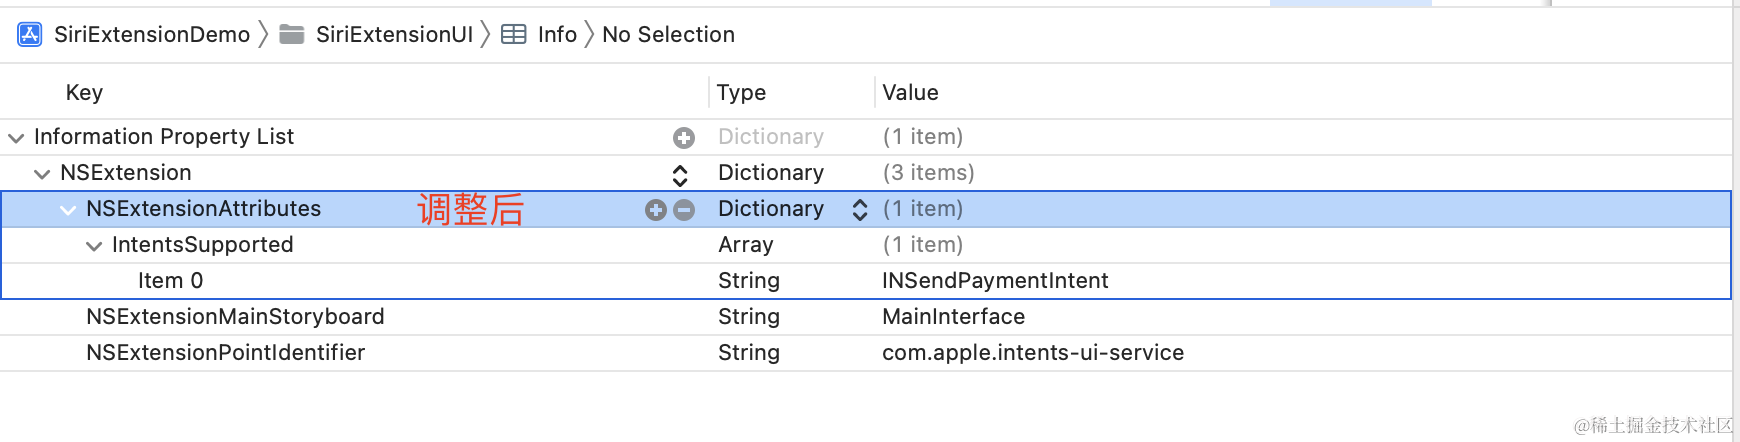Viewport: 1740px width, 442px height.
Task: Click the SiriExtensionDemo project icon in breadcrumb
Action: [29, 35]
